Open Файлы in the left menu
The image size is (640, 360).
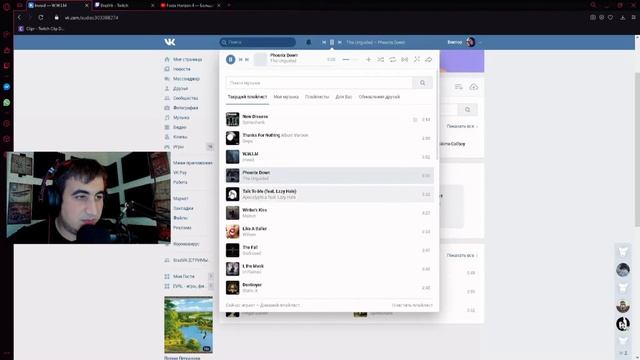coord(180,218)
